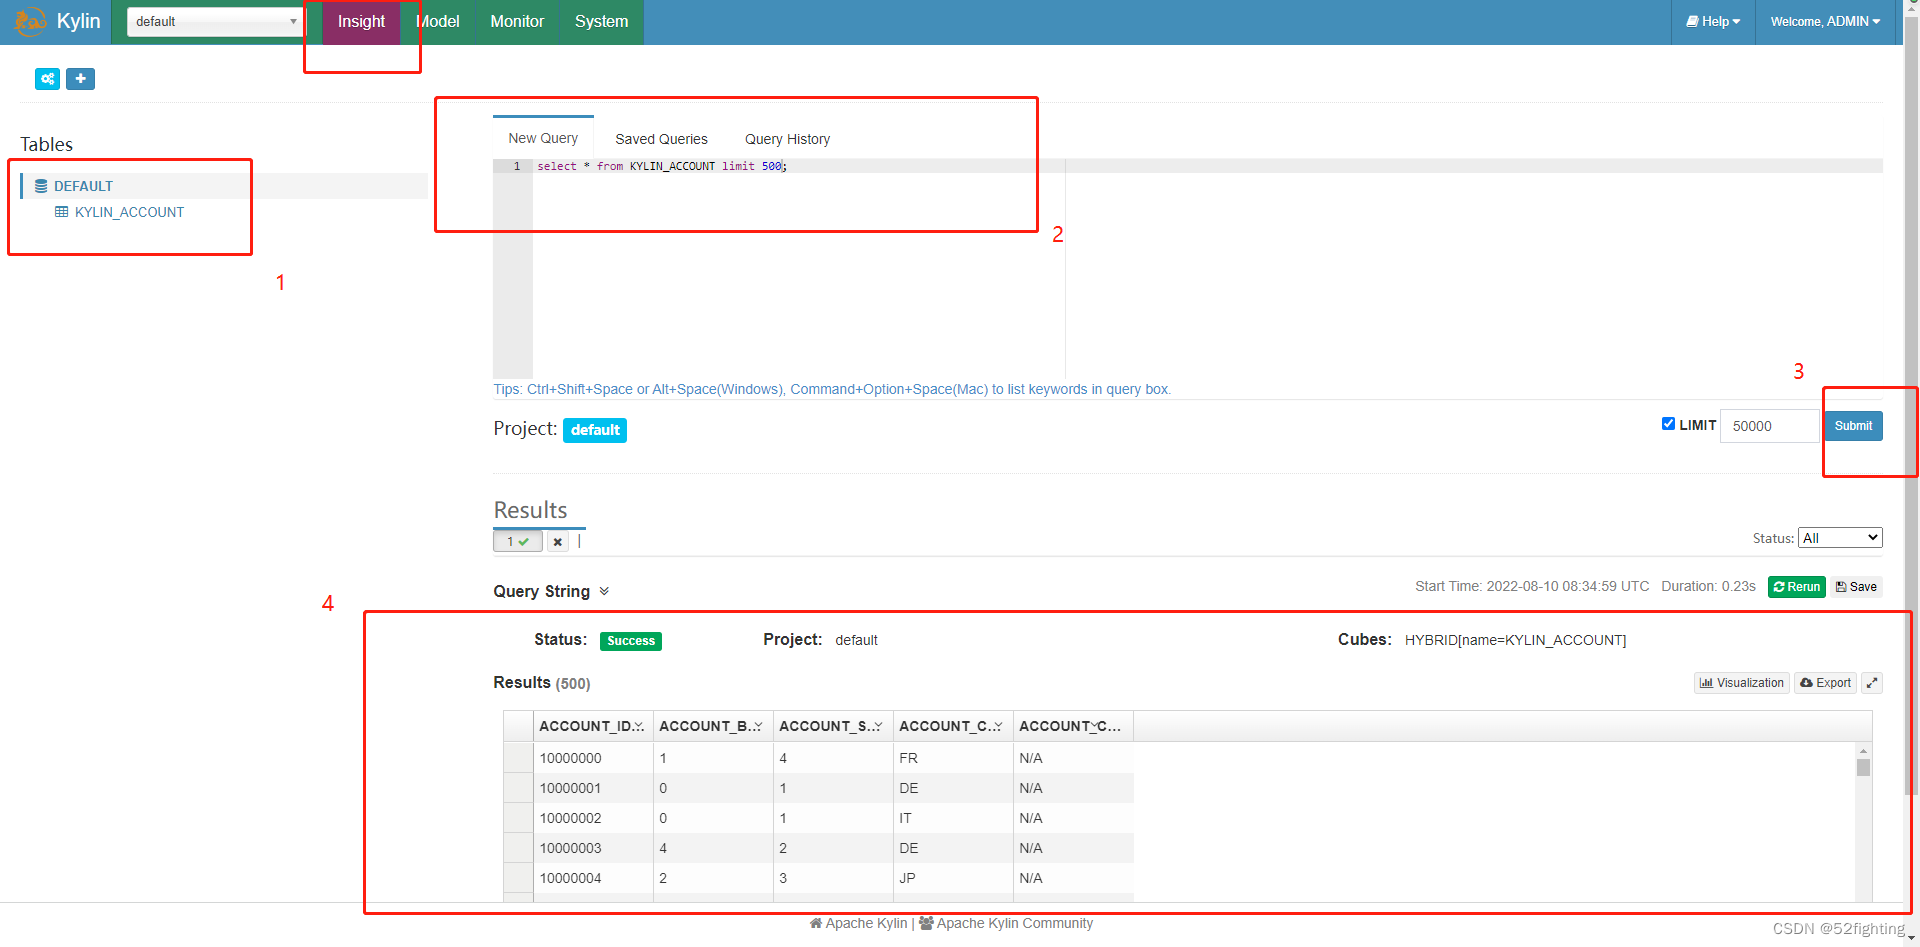Switch to the System tab
Image resolution: width=1920 pixels, height=947 pixels.
(601, 22)
